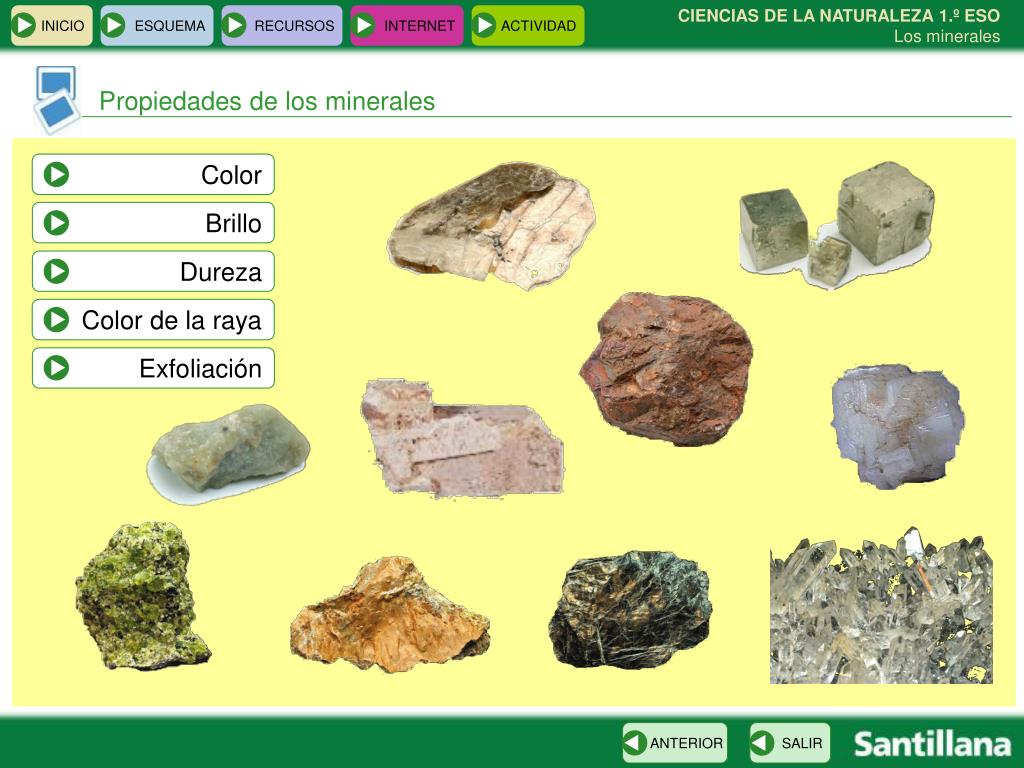Open the Brillo property button
The image size is (1024, 768).
(153, 223)
